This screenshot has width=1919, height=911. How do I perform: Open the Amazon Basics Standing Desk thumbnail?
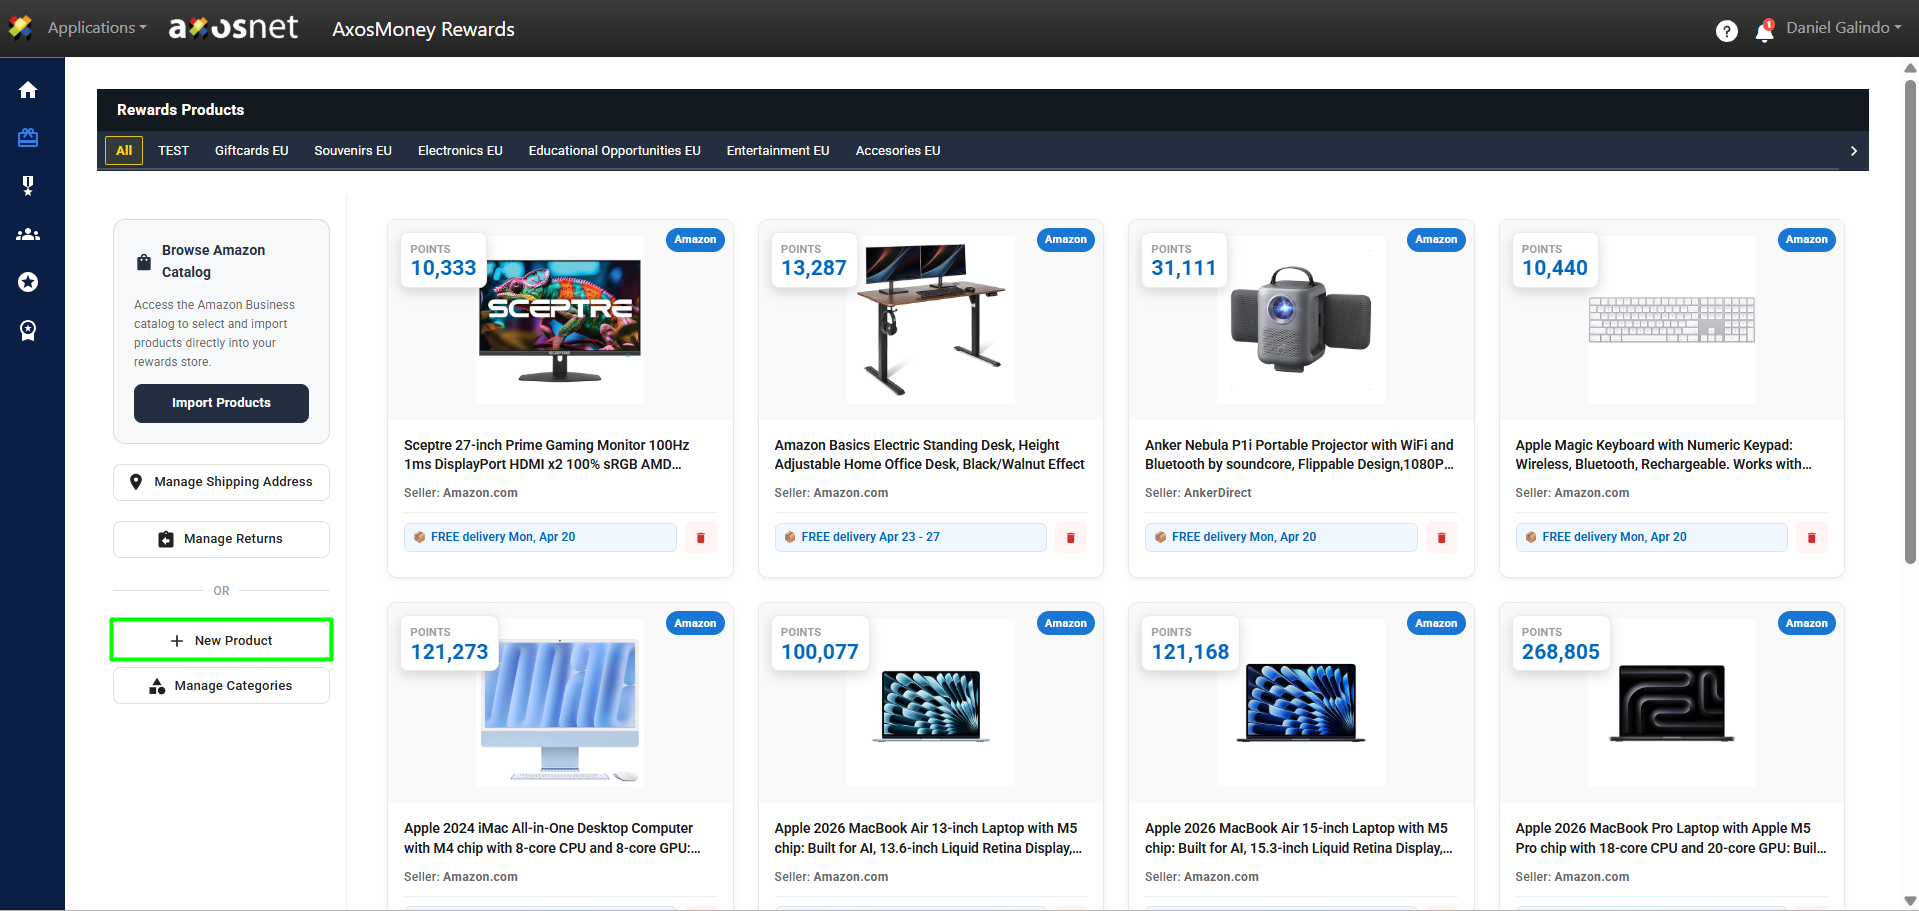tap(930, 320)
